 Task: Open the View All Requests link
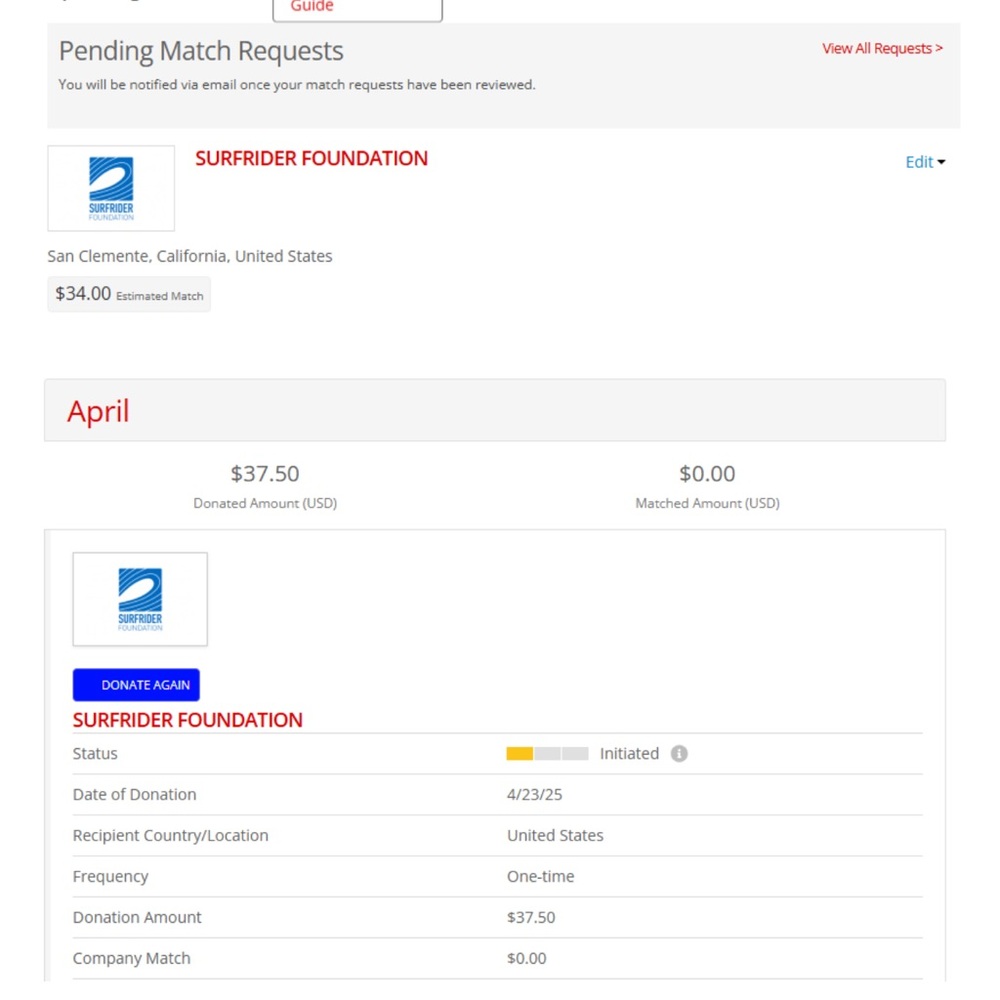pos(882,48)
